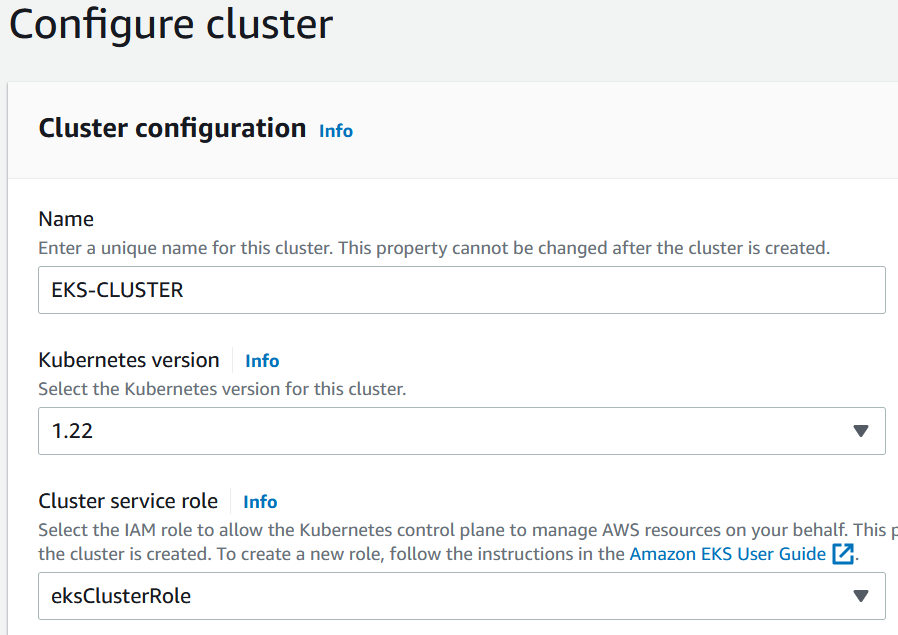Screen dimensions: 898x635
Task: Open Info link next to Cluster service role
Action: pos(260,502)
